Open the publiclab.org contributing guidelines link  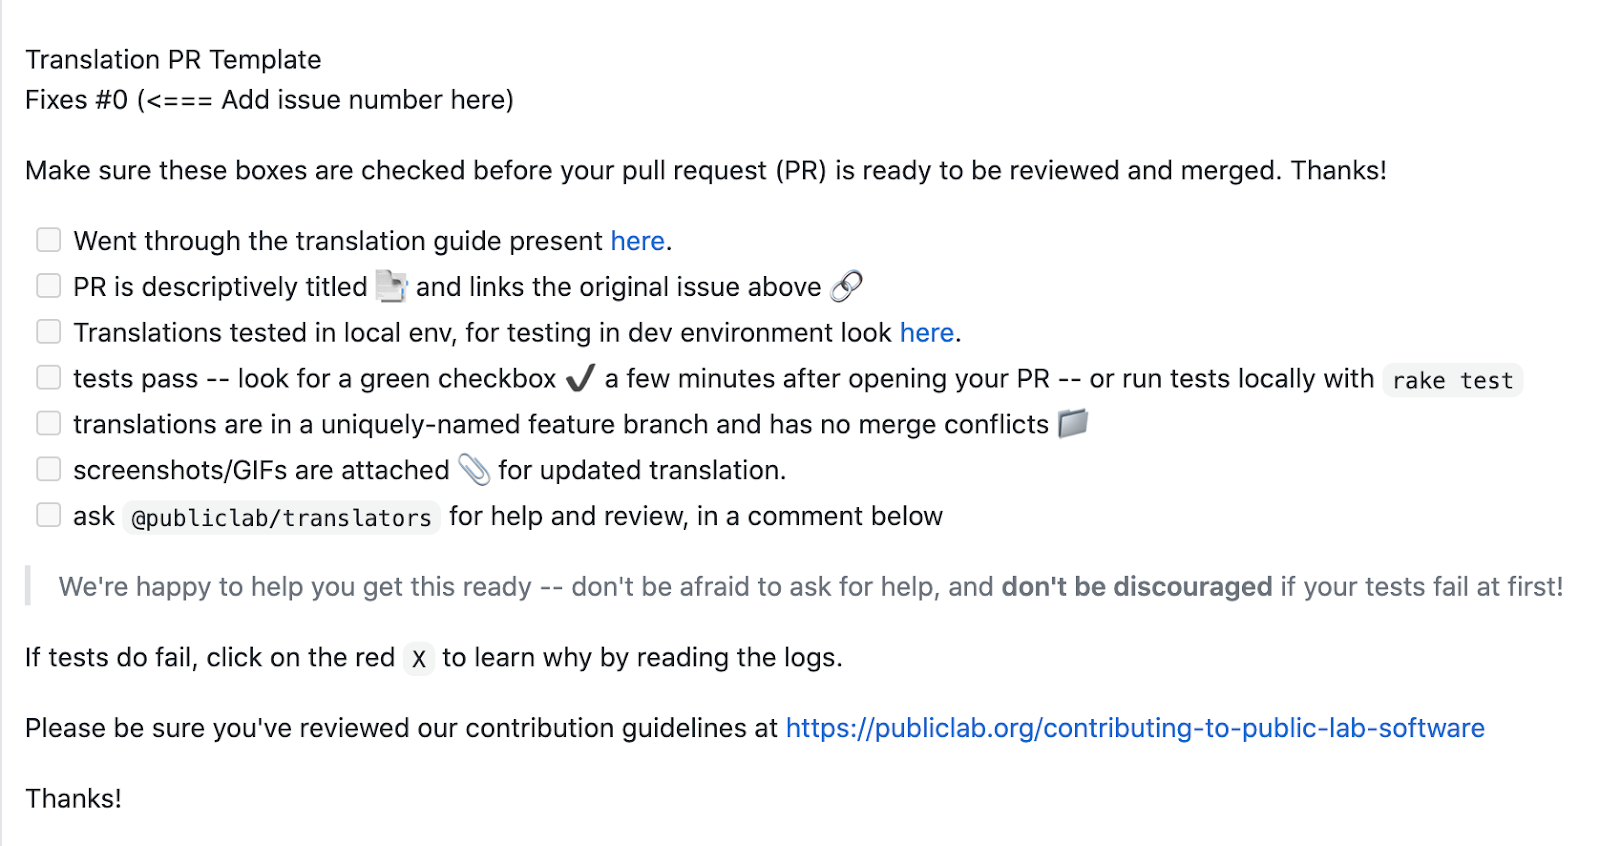click(1135, 728)
